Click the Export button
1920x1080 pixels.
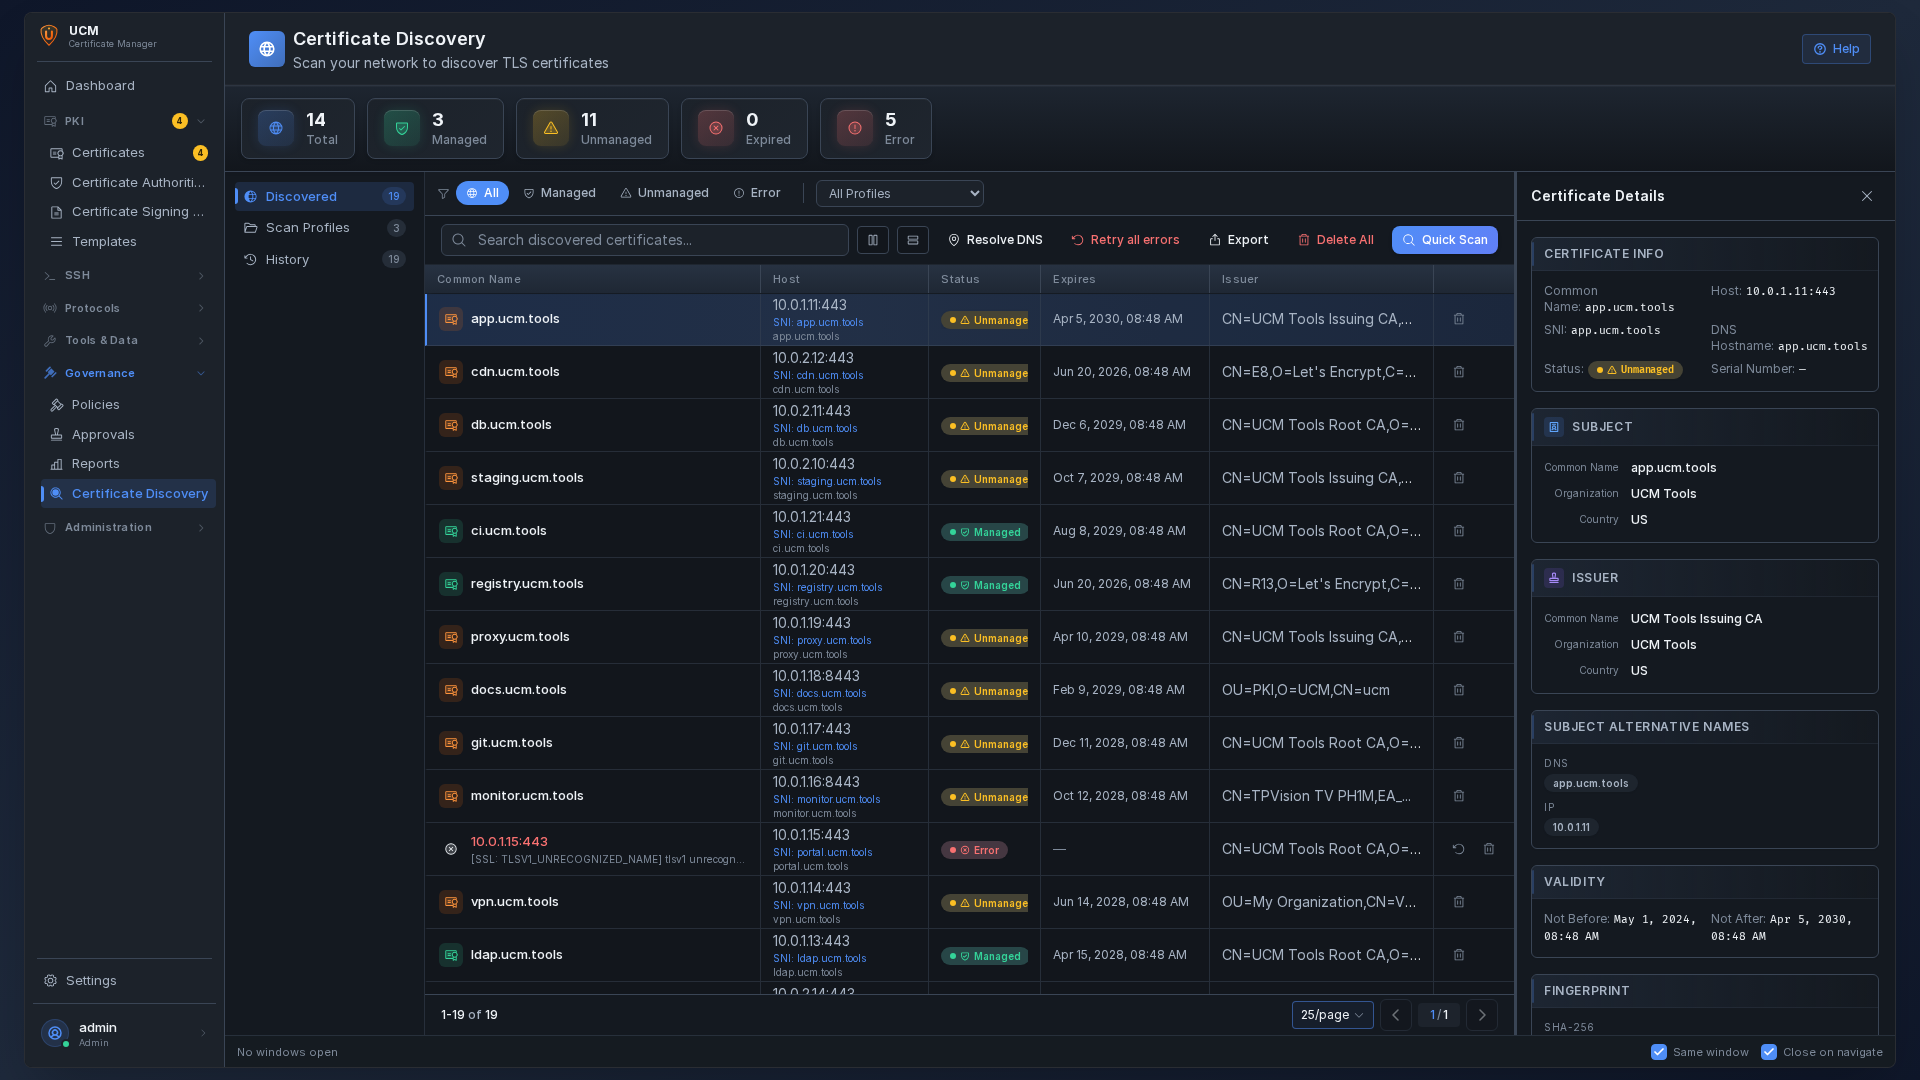click(x=1238, y=240)
